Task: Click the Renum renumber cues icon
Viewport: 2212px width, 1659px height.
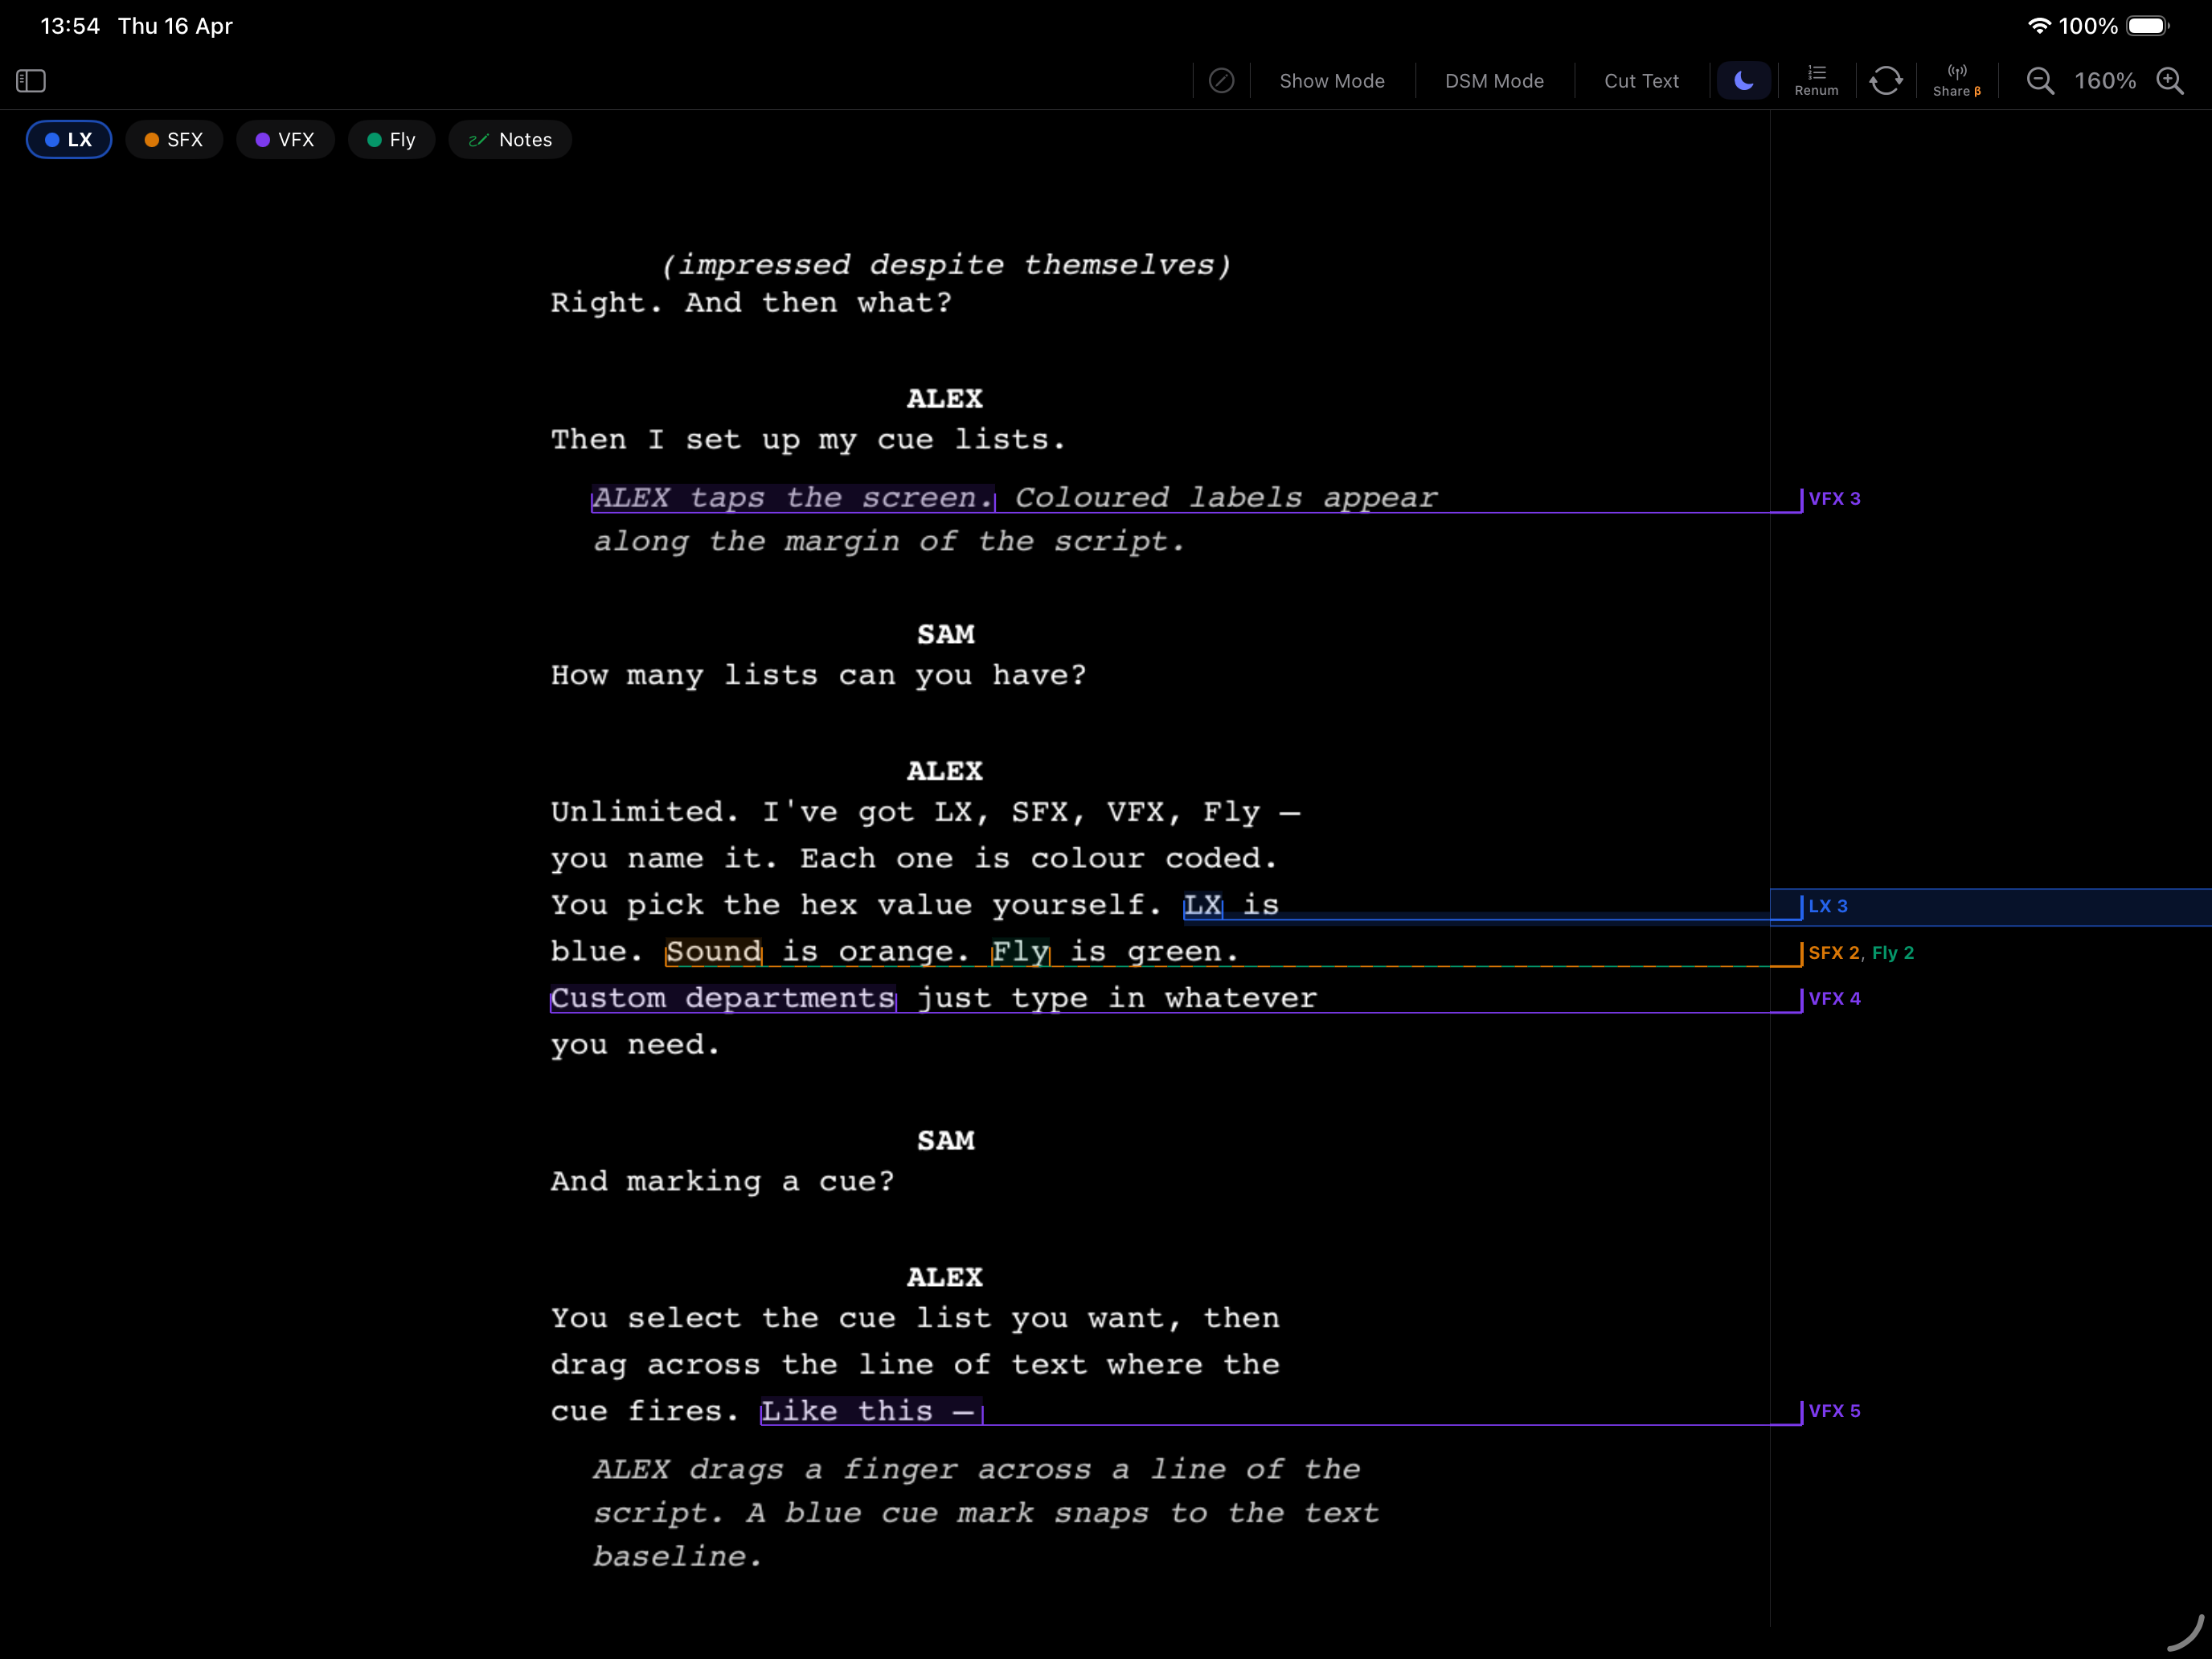Action: [1816, 81]
